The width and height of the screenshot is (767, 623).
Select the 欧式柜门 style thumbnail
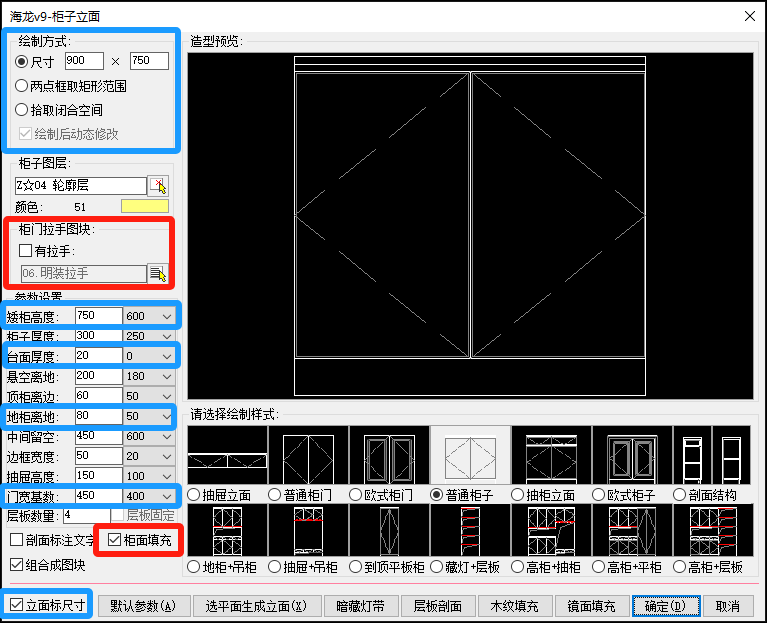(389, 456)
